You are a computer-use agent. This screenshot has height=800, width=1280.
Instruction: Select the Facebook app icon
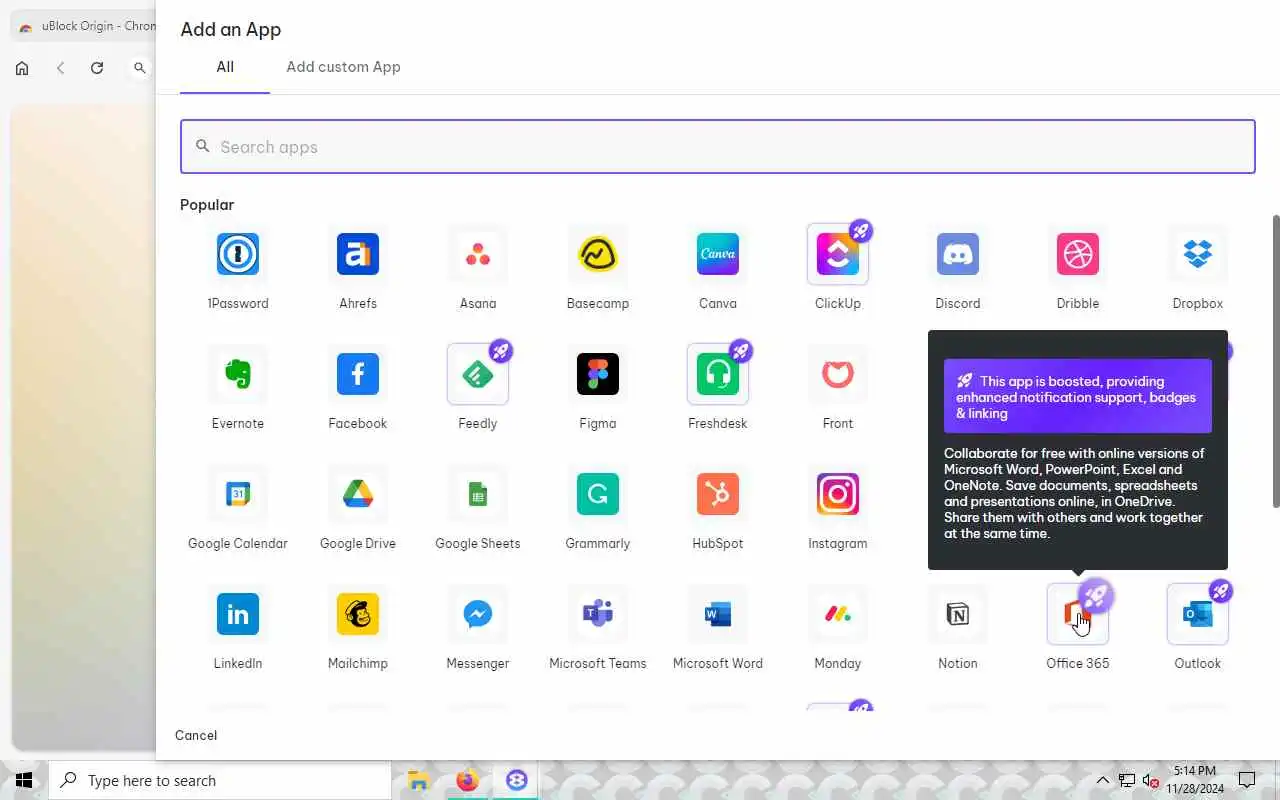coord(358,374)
